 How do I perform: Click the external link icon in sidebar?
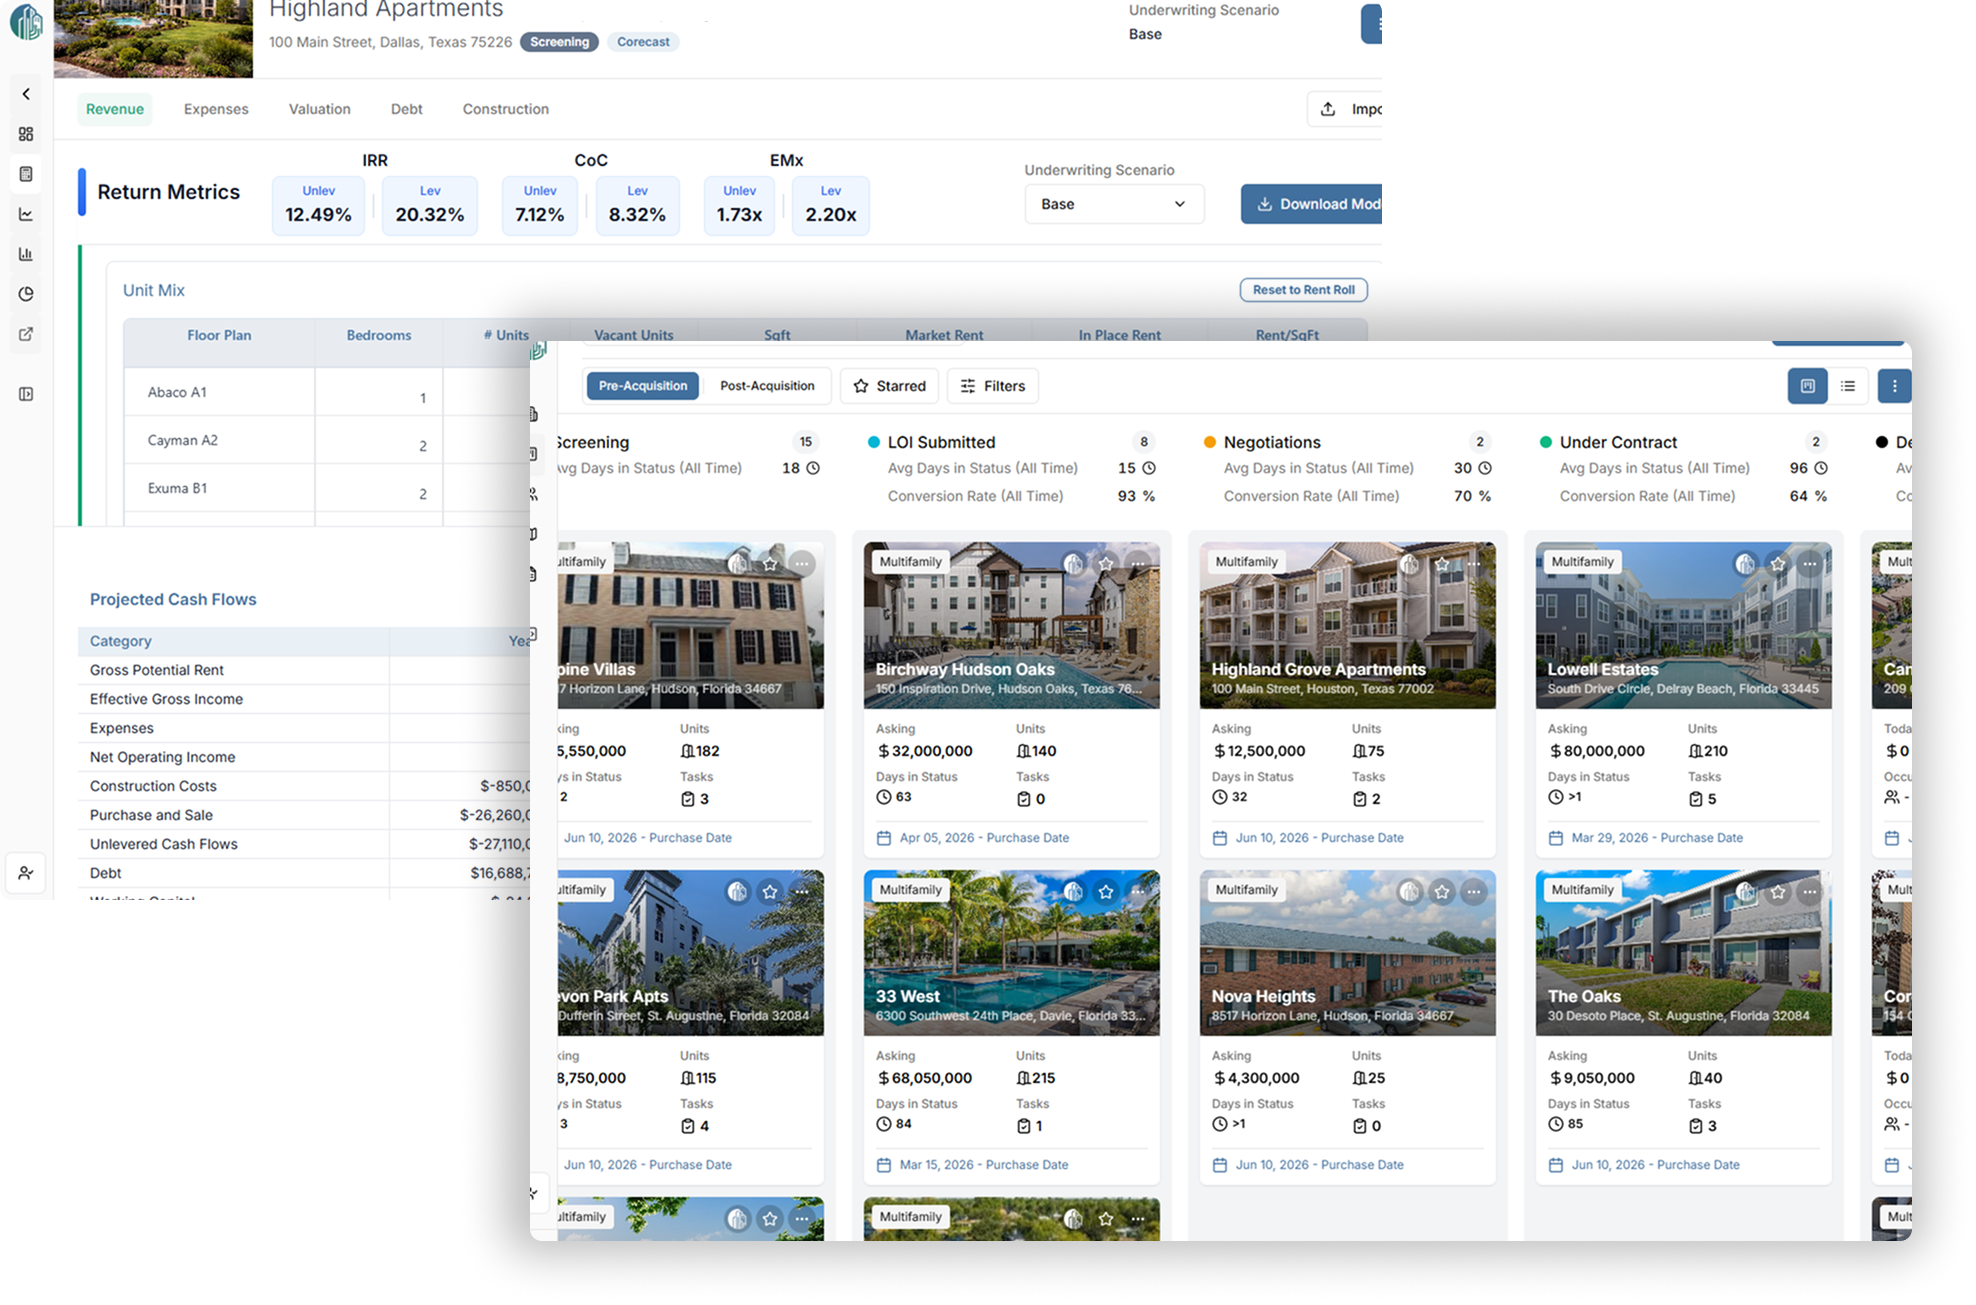click(26, 334)
